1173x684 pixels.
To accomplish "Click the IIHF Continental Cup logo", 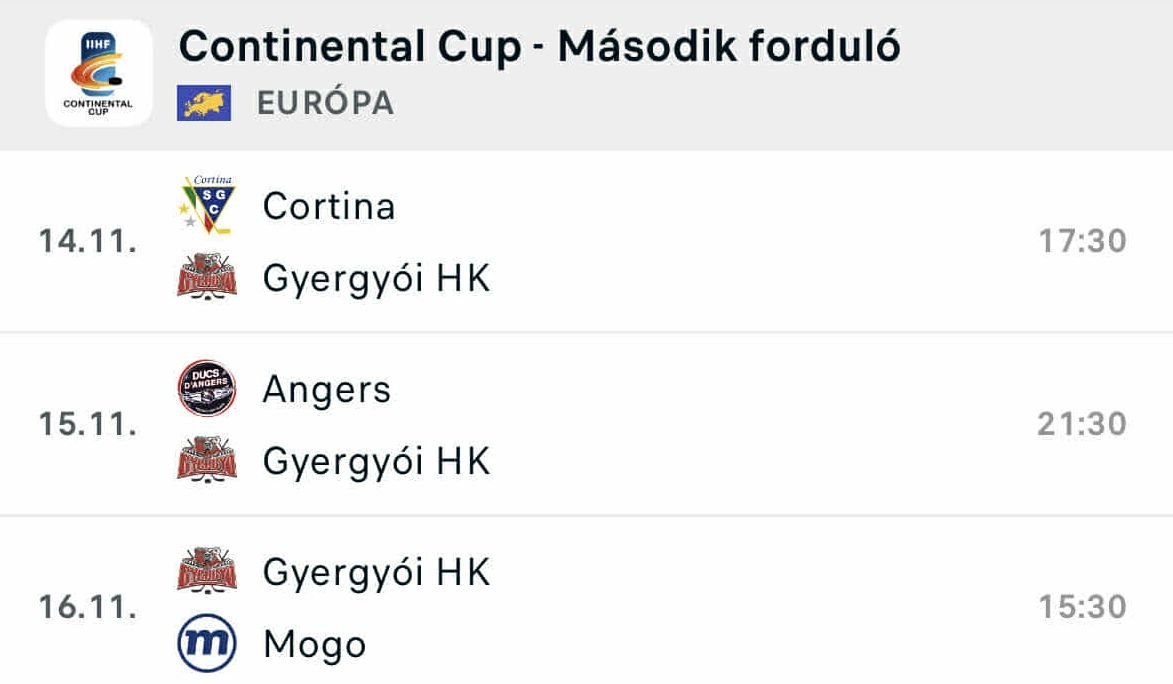I will point(99,73).
